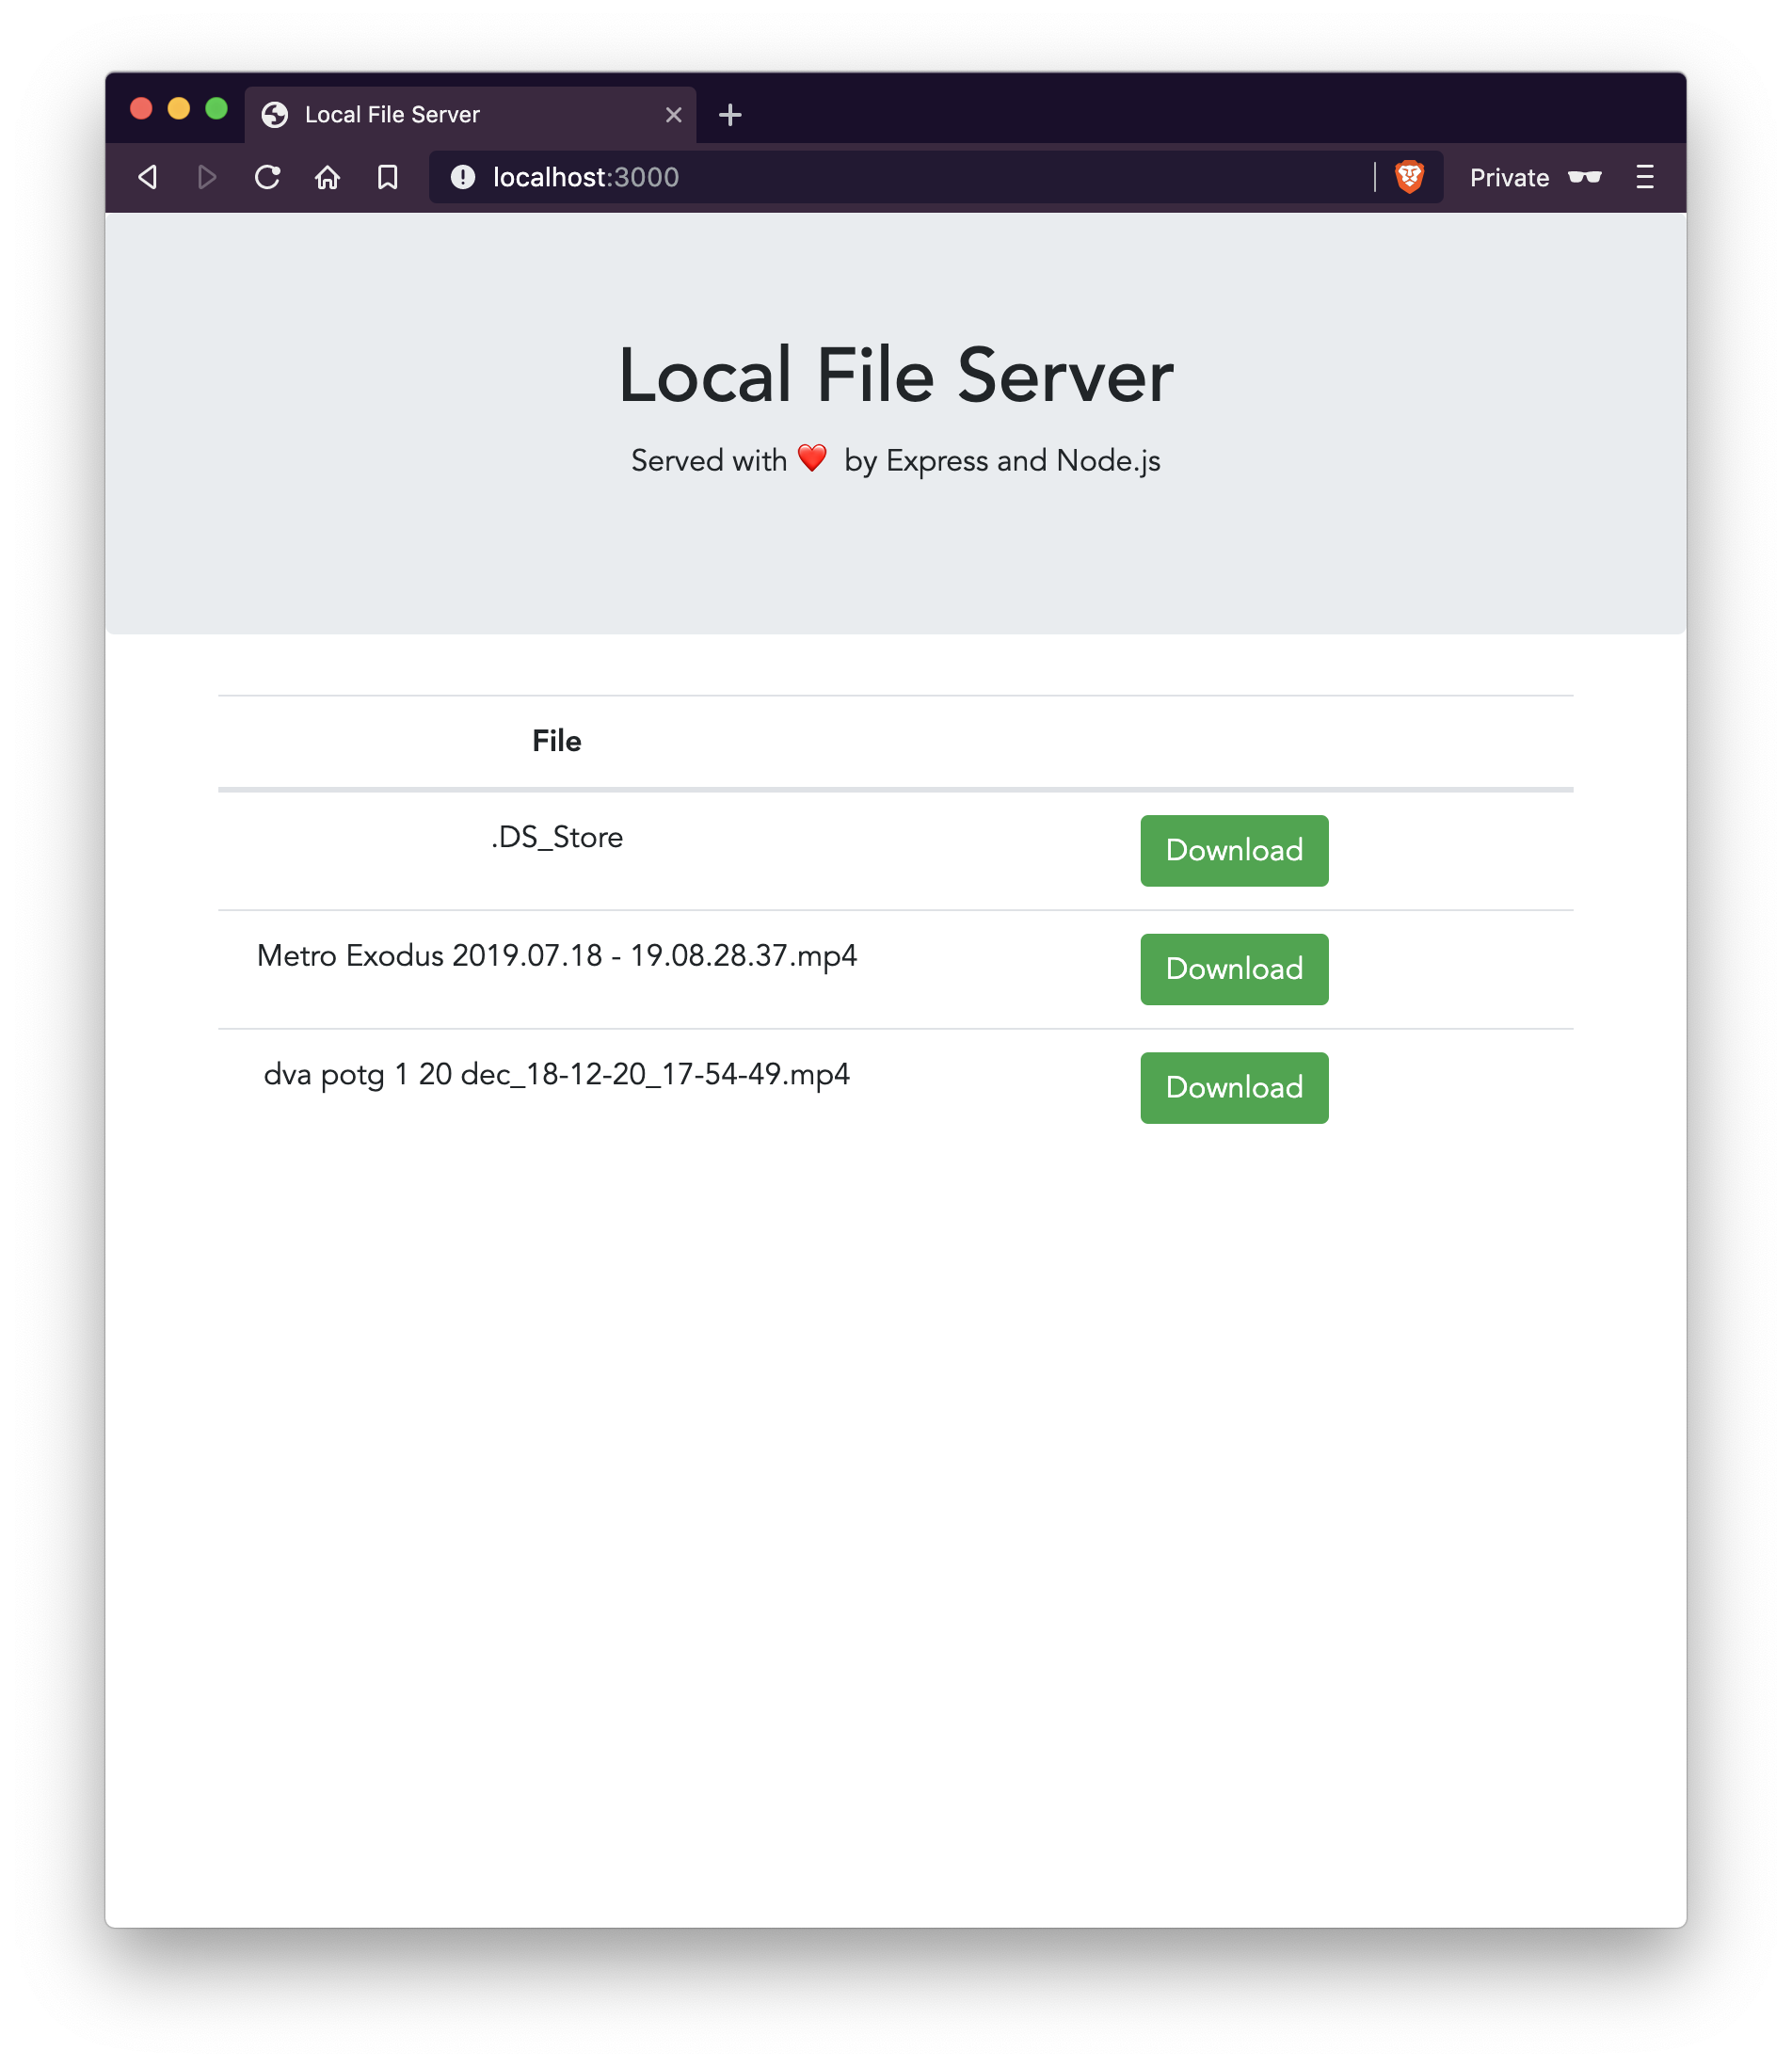
Task: Bookmark this page with the bookmark icon
Action: click(387, 177)
